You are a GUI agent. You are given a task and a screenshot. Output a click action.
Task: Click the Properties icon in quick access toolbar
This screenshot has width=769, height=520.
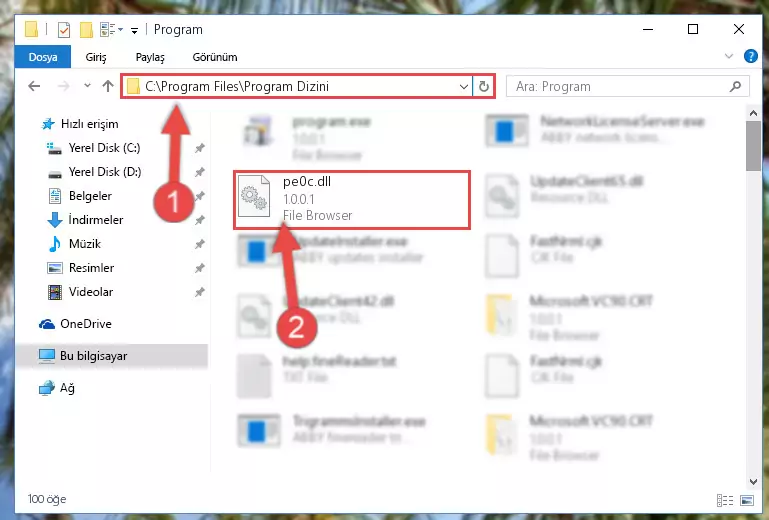[x=64, y=30]
